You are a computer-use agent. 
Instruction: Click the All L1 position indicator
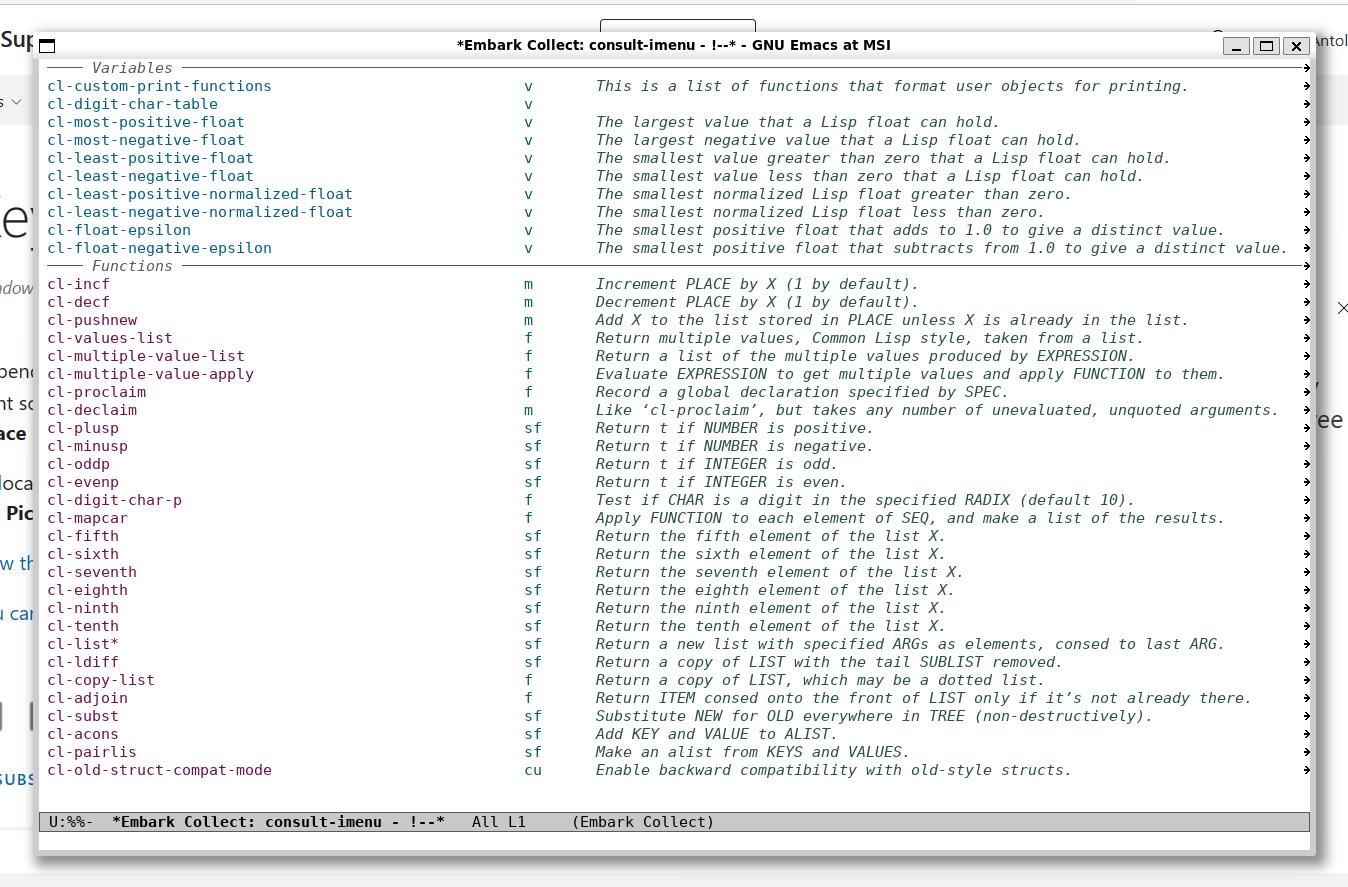498,821
